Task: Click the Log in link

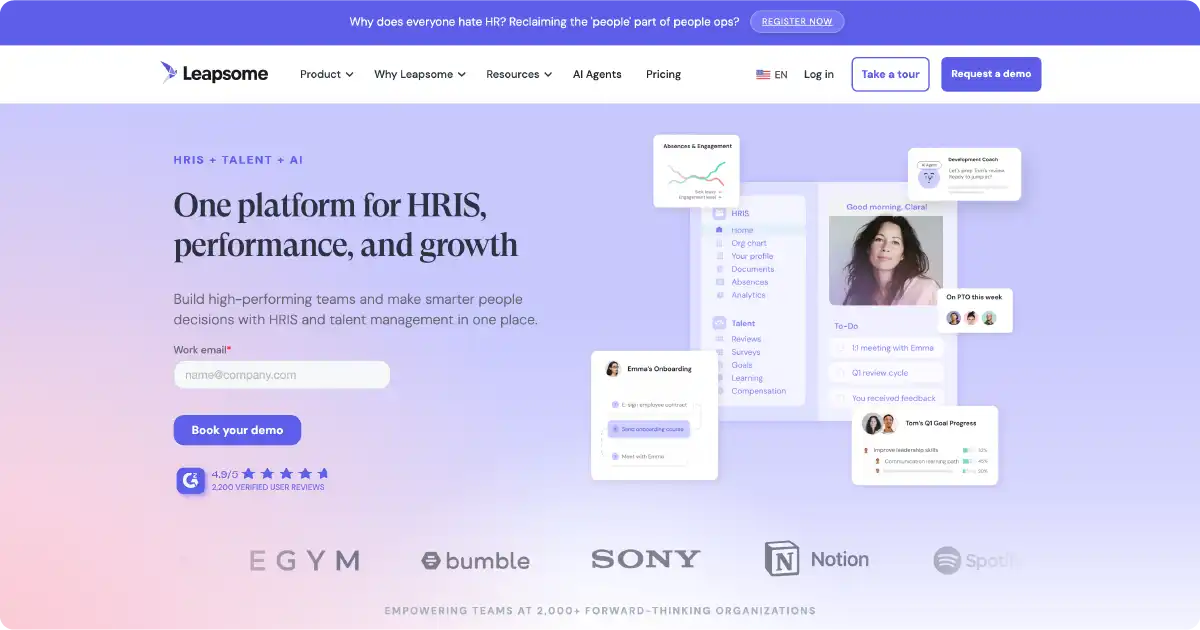Action: tap(818, 74)
